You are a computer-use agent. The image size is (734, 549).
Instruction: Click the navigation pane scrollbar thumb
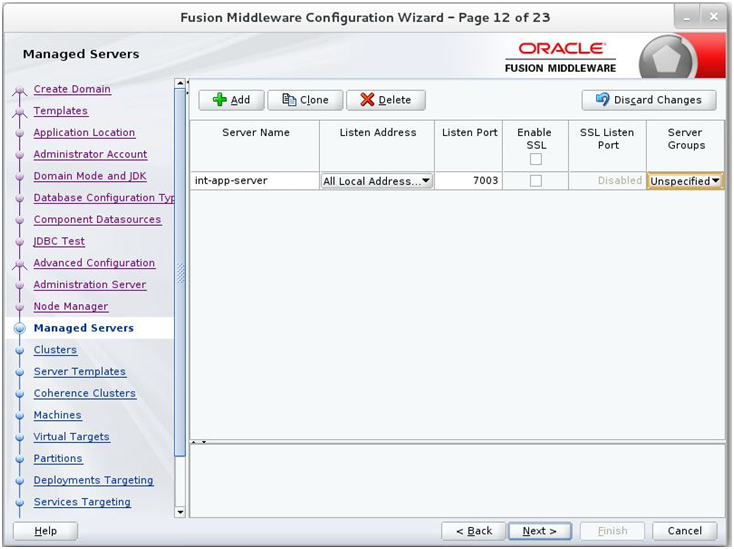[x=180, y=272]
